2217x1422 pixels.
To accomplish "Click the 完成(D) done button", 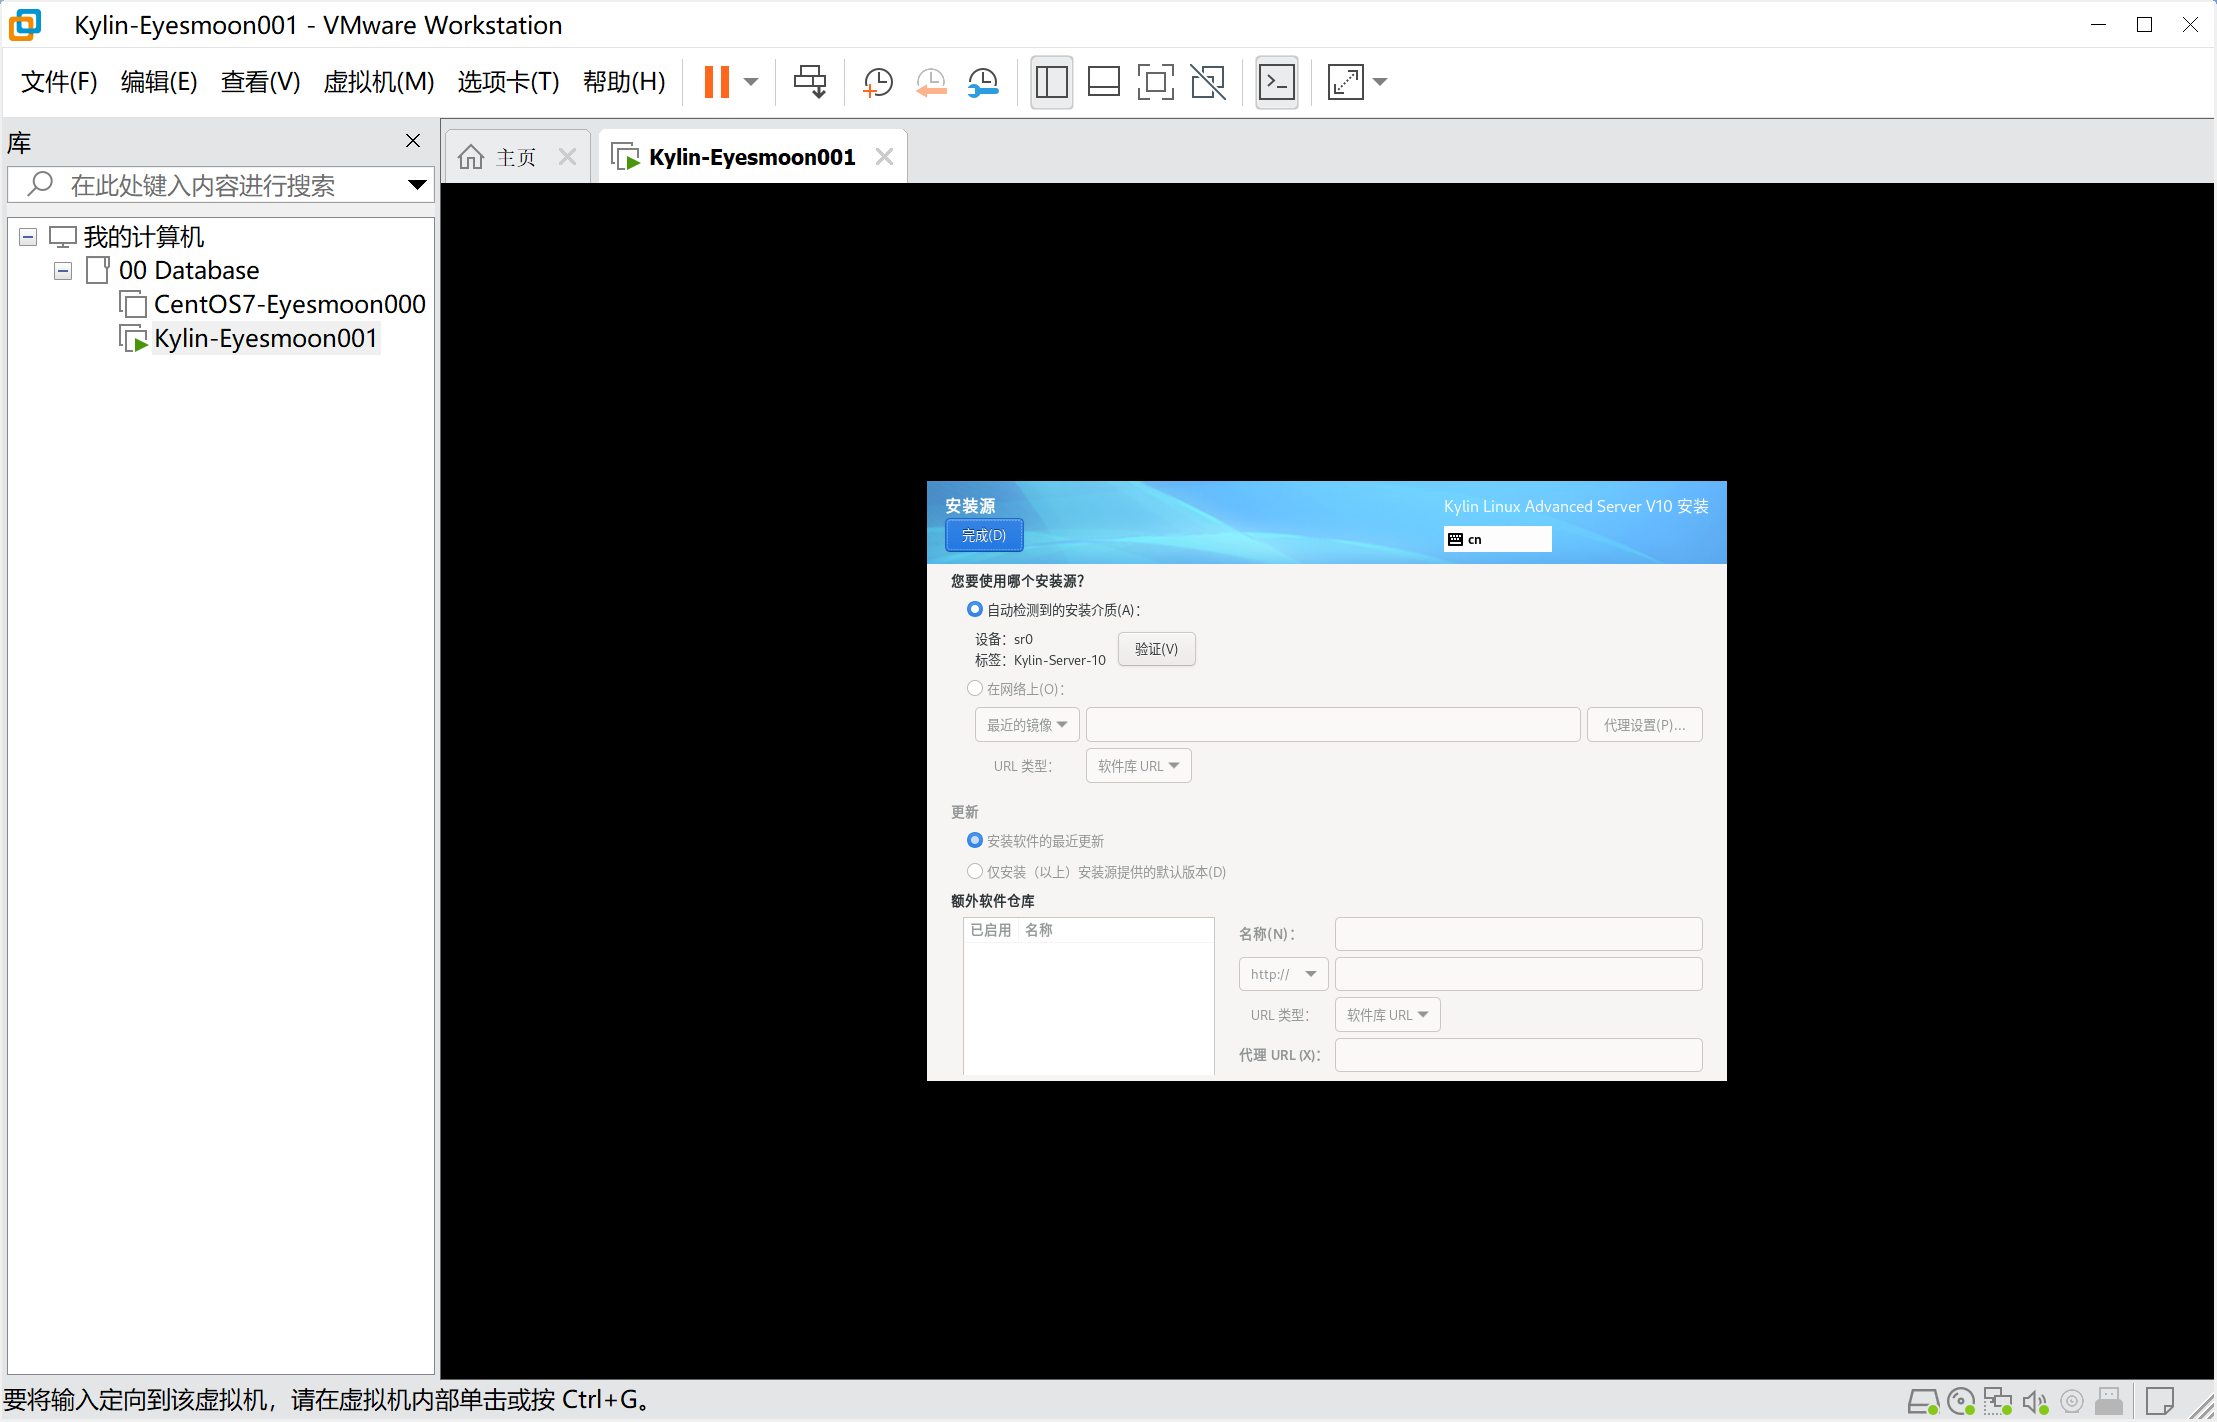I will click(x=984, y=536).
